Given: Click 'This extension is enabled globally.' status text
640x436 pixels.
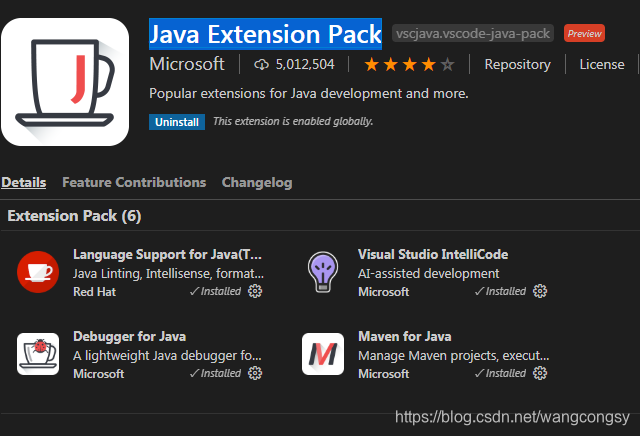Looking at the screenshot, I should click(293, 121).
